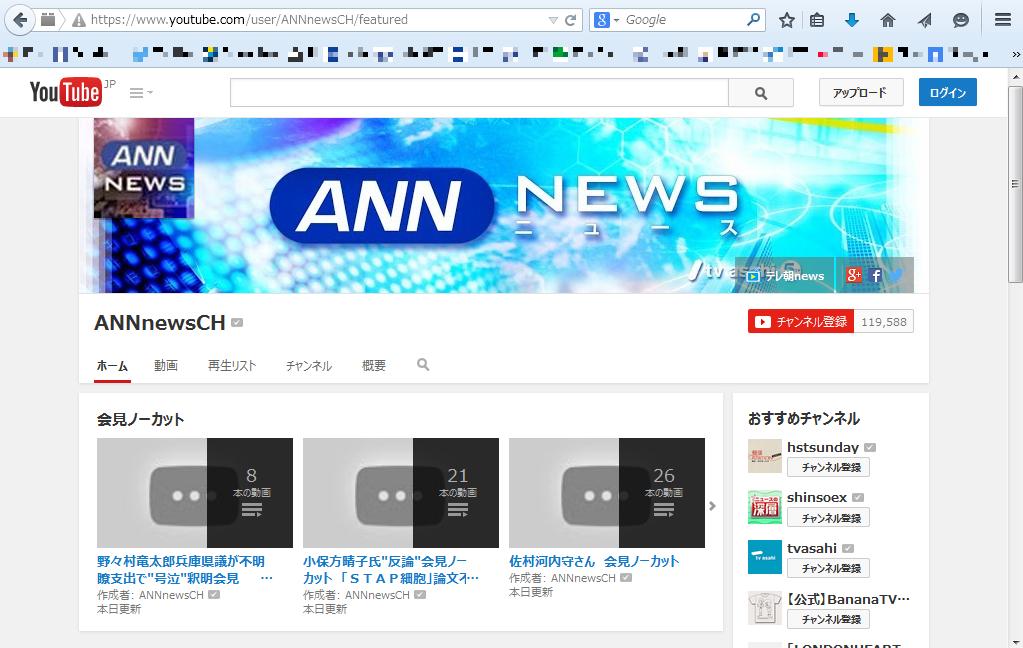
Task: Show next playlists with the right chevron
Action: tap(712, 506)
